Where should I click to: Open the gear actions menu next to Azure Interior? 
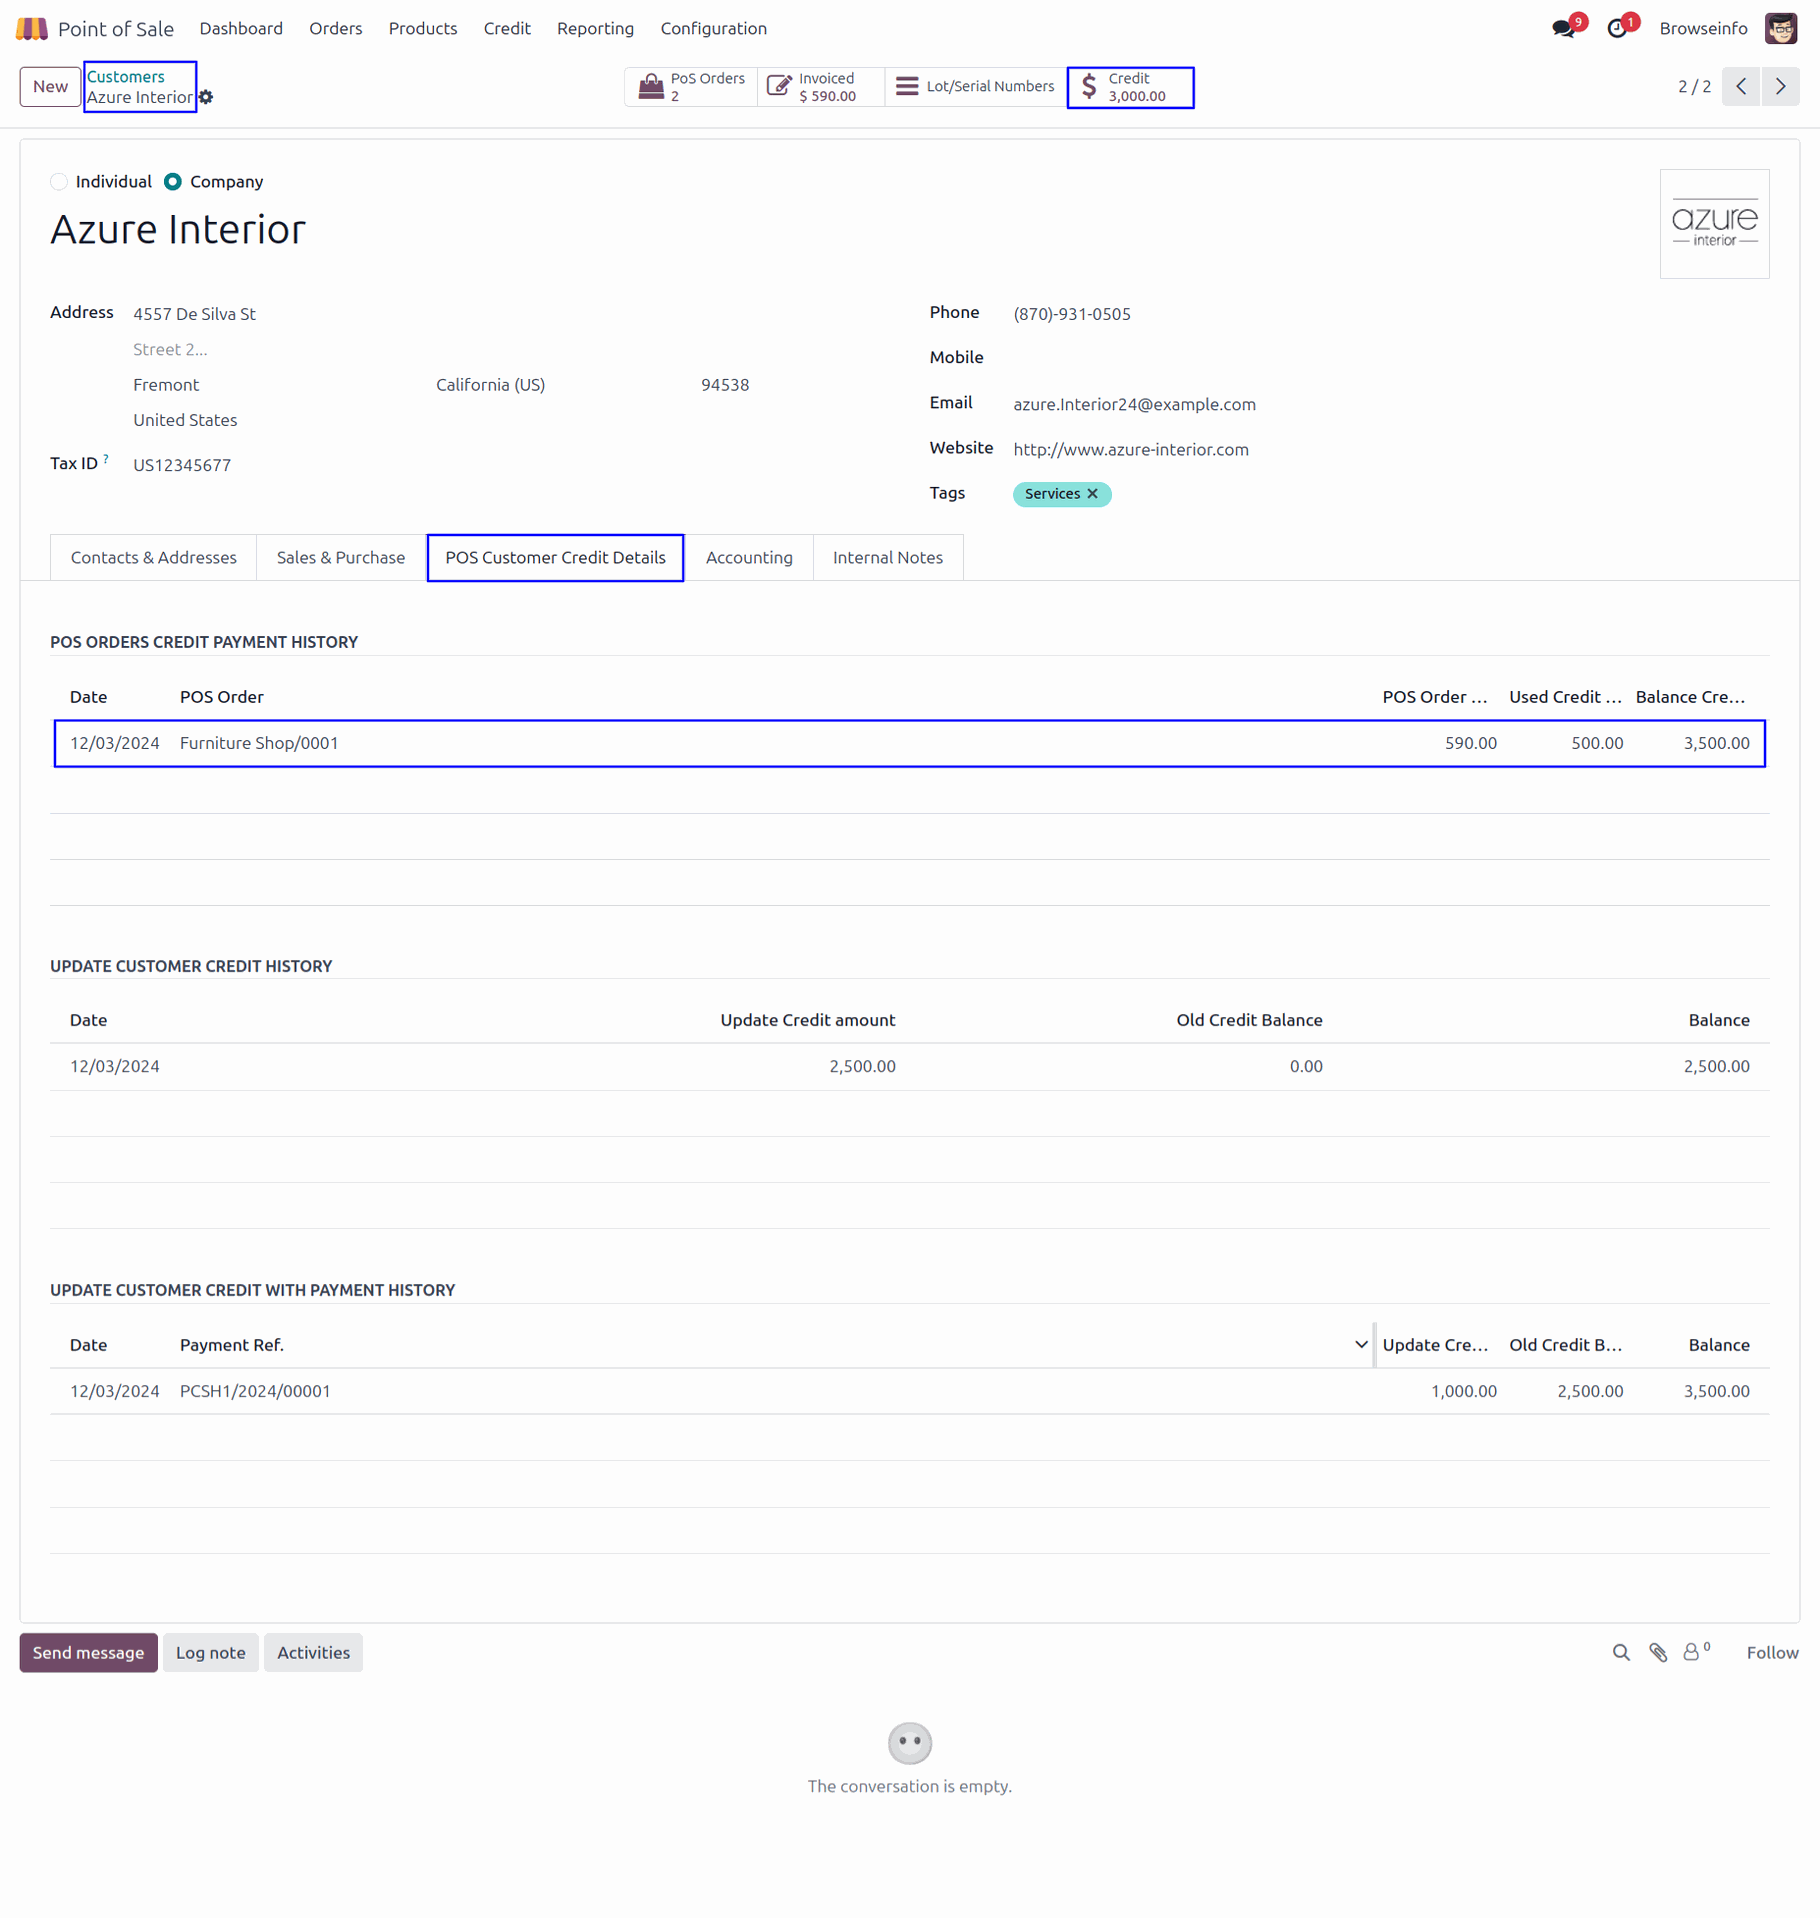pyautogui.click(x=206, y=97)
